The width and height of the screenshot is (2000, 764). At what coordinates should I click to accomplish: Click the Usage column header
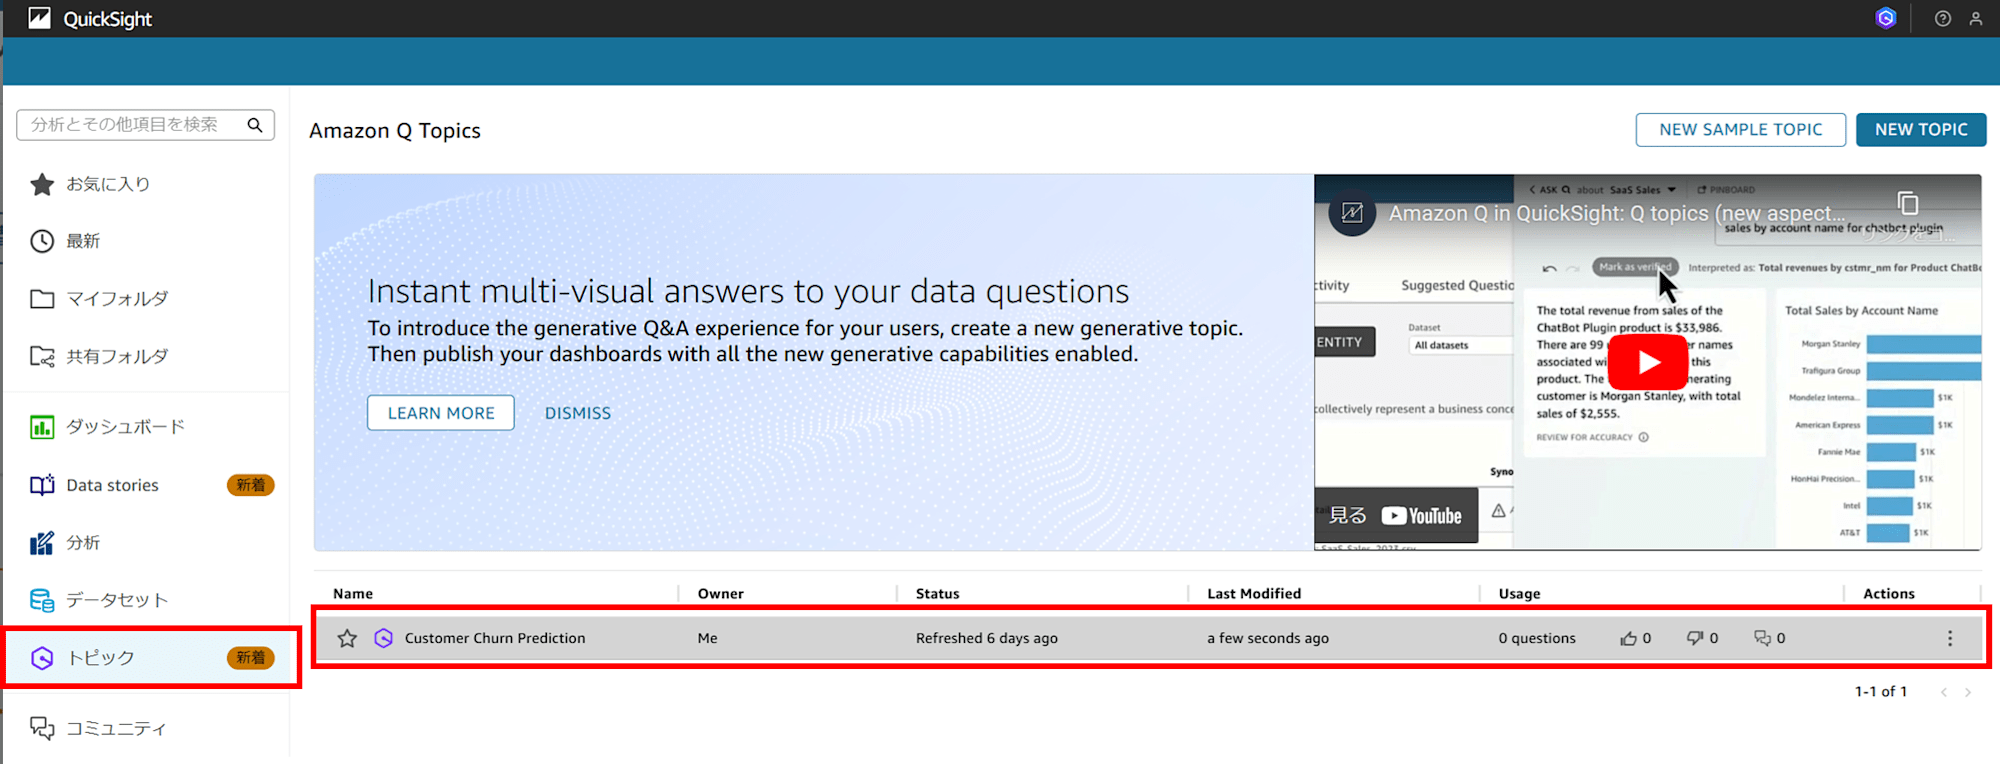click(1520, 594)
